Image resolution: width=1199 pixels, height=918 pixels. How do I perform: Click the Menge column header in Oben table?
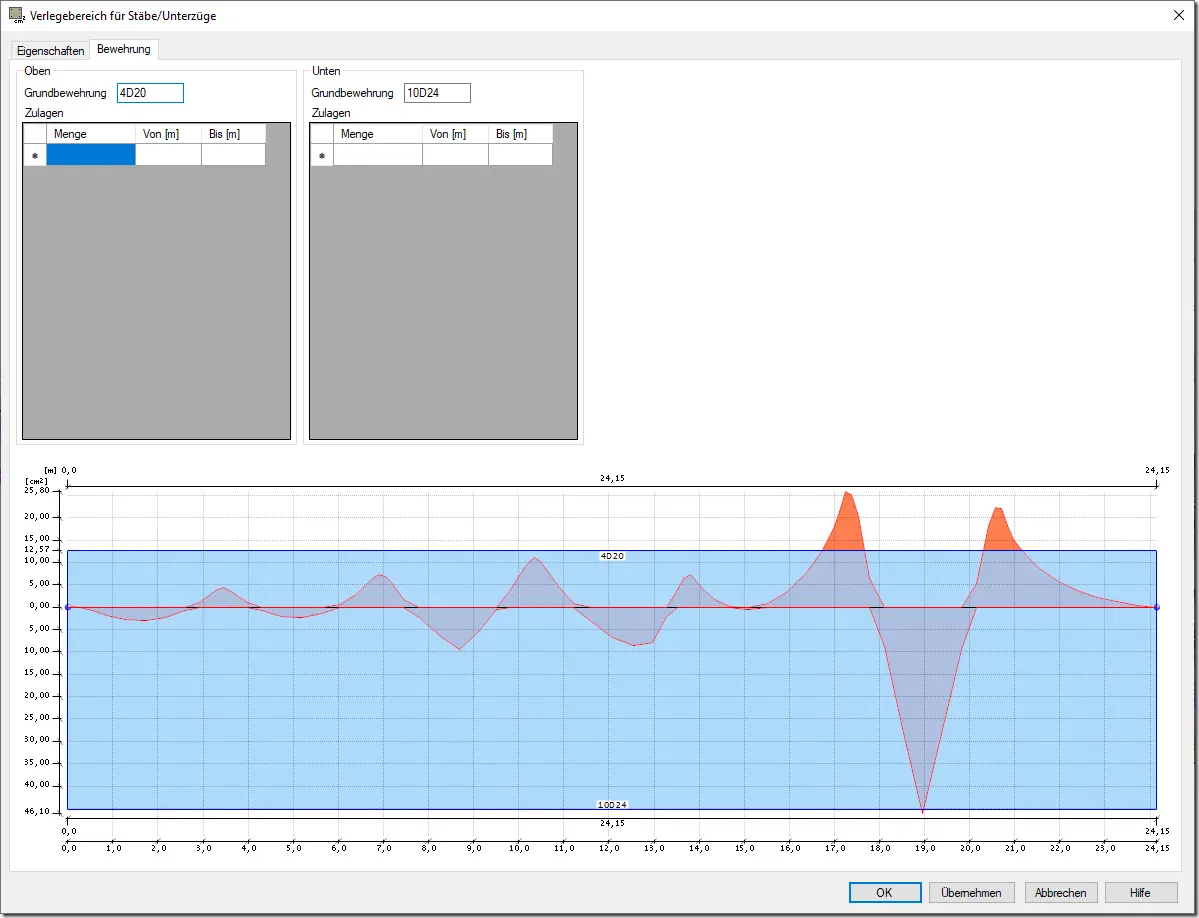tap(91, 134)
